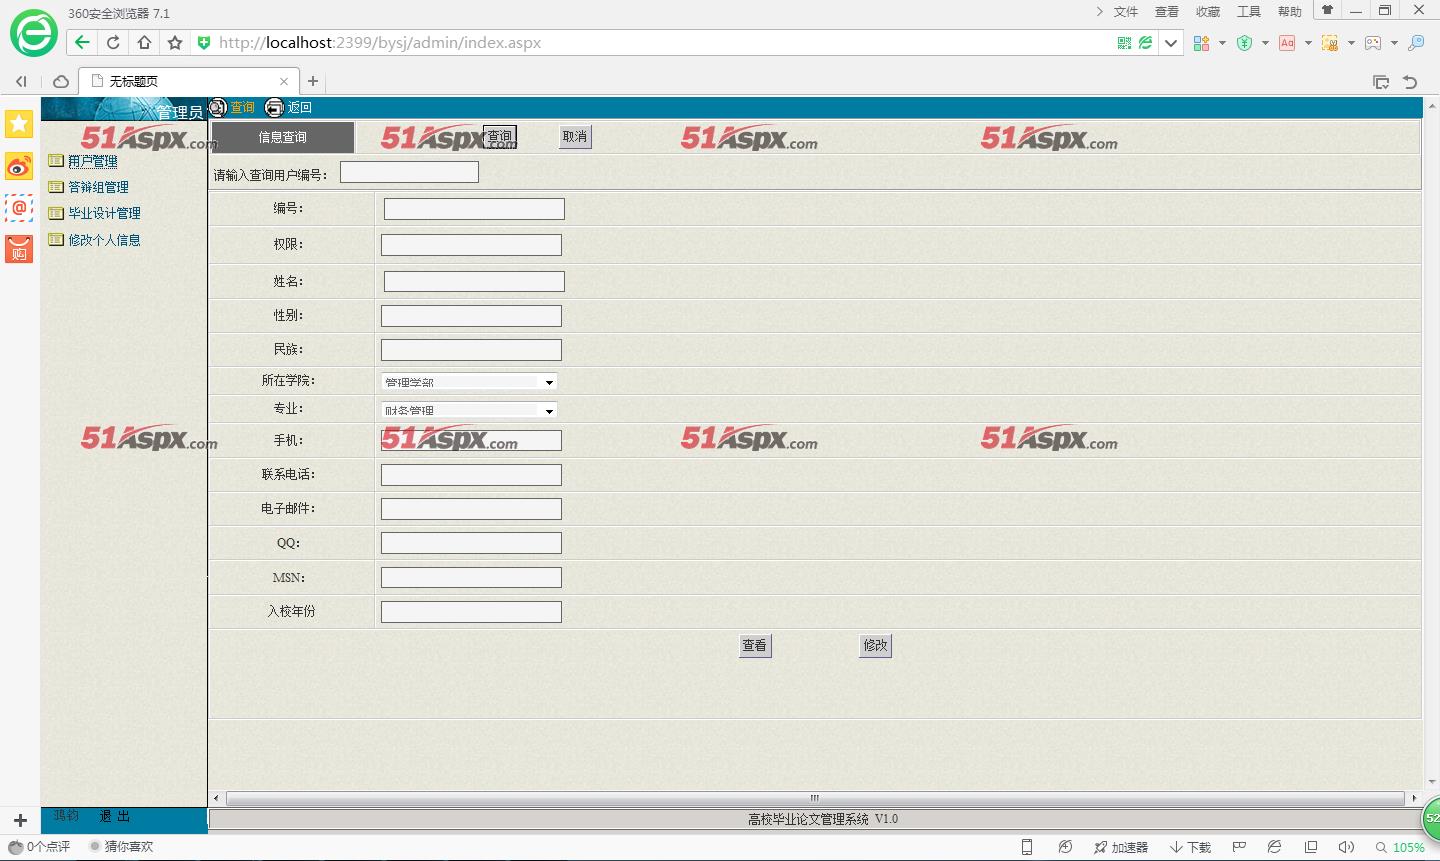
Task: Open the QR code icon in address bar
Action: tap(1124, 43)
